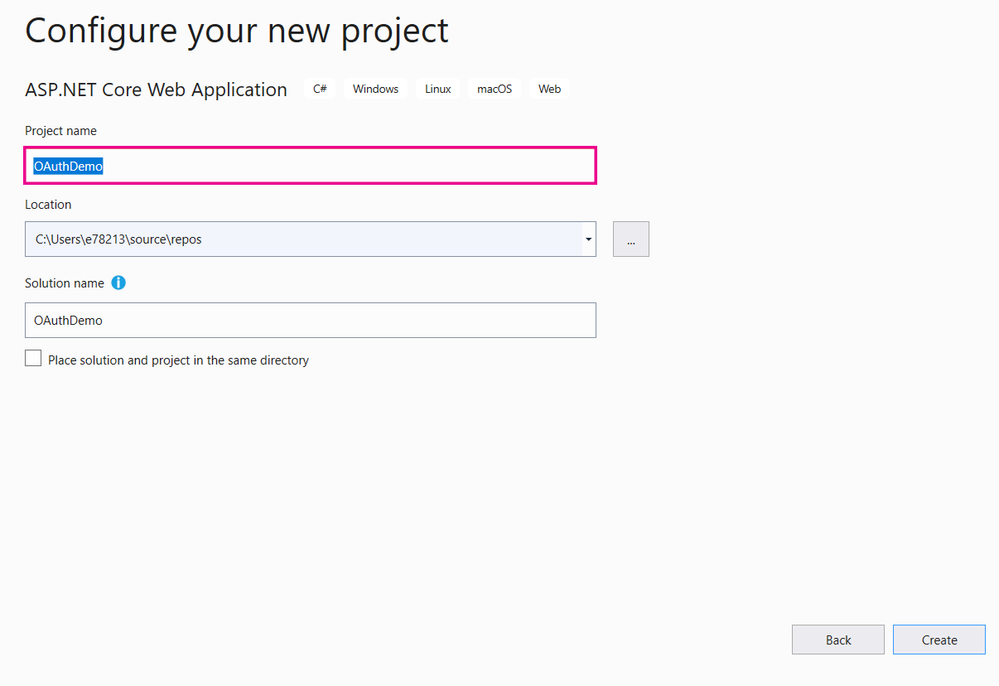Click the Back button
999x686 pixels.
(837, 639)
